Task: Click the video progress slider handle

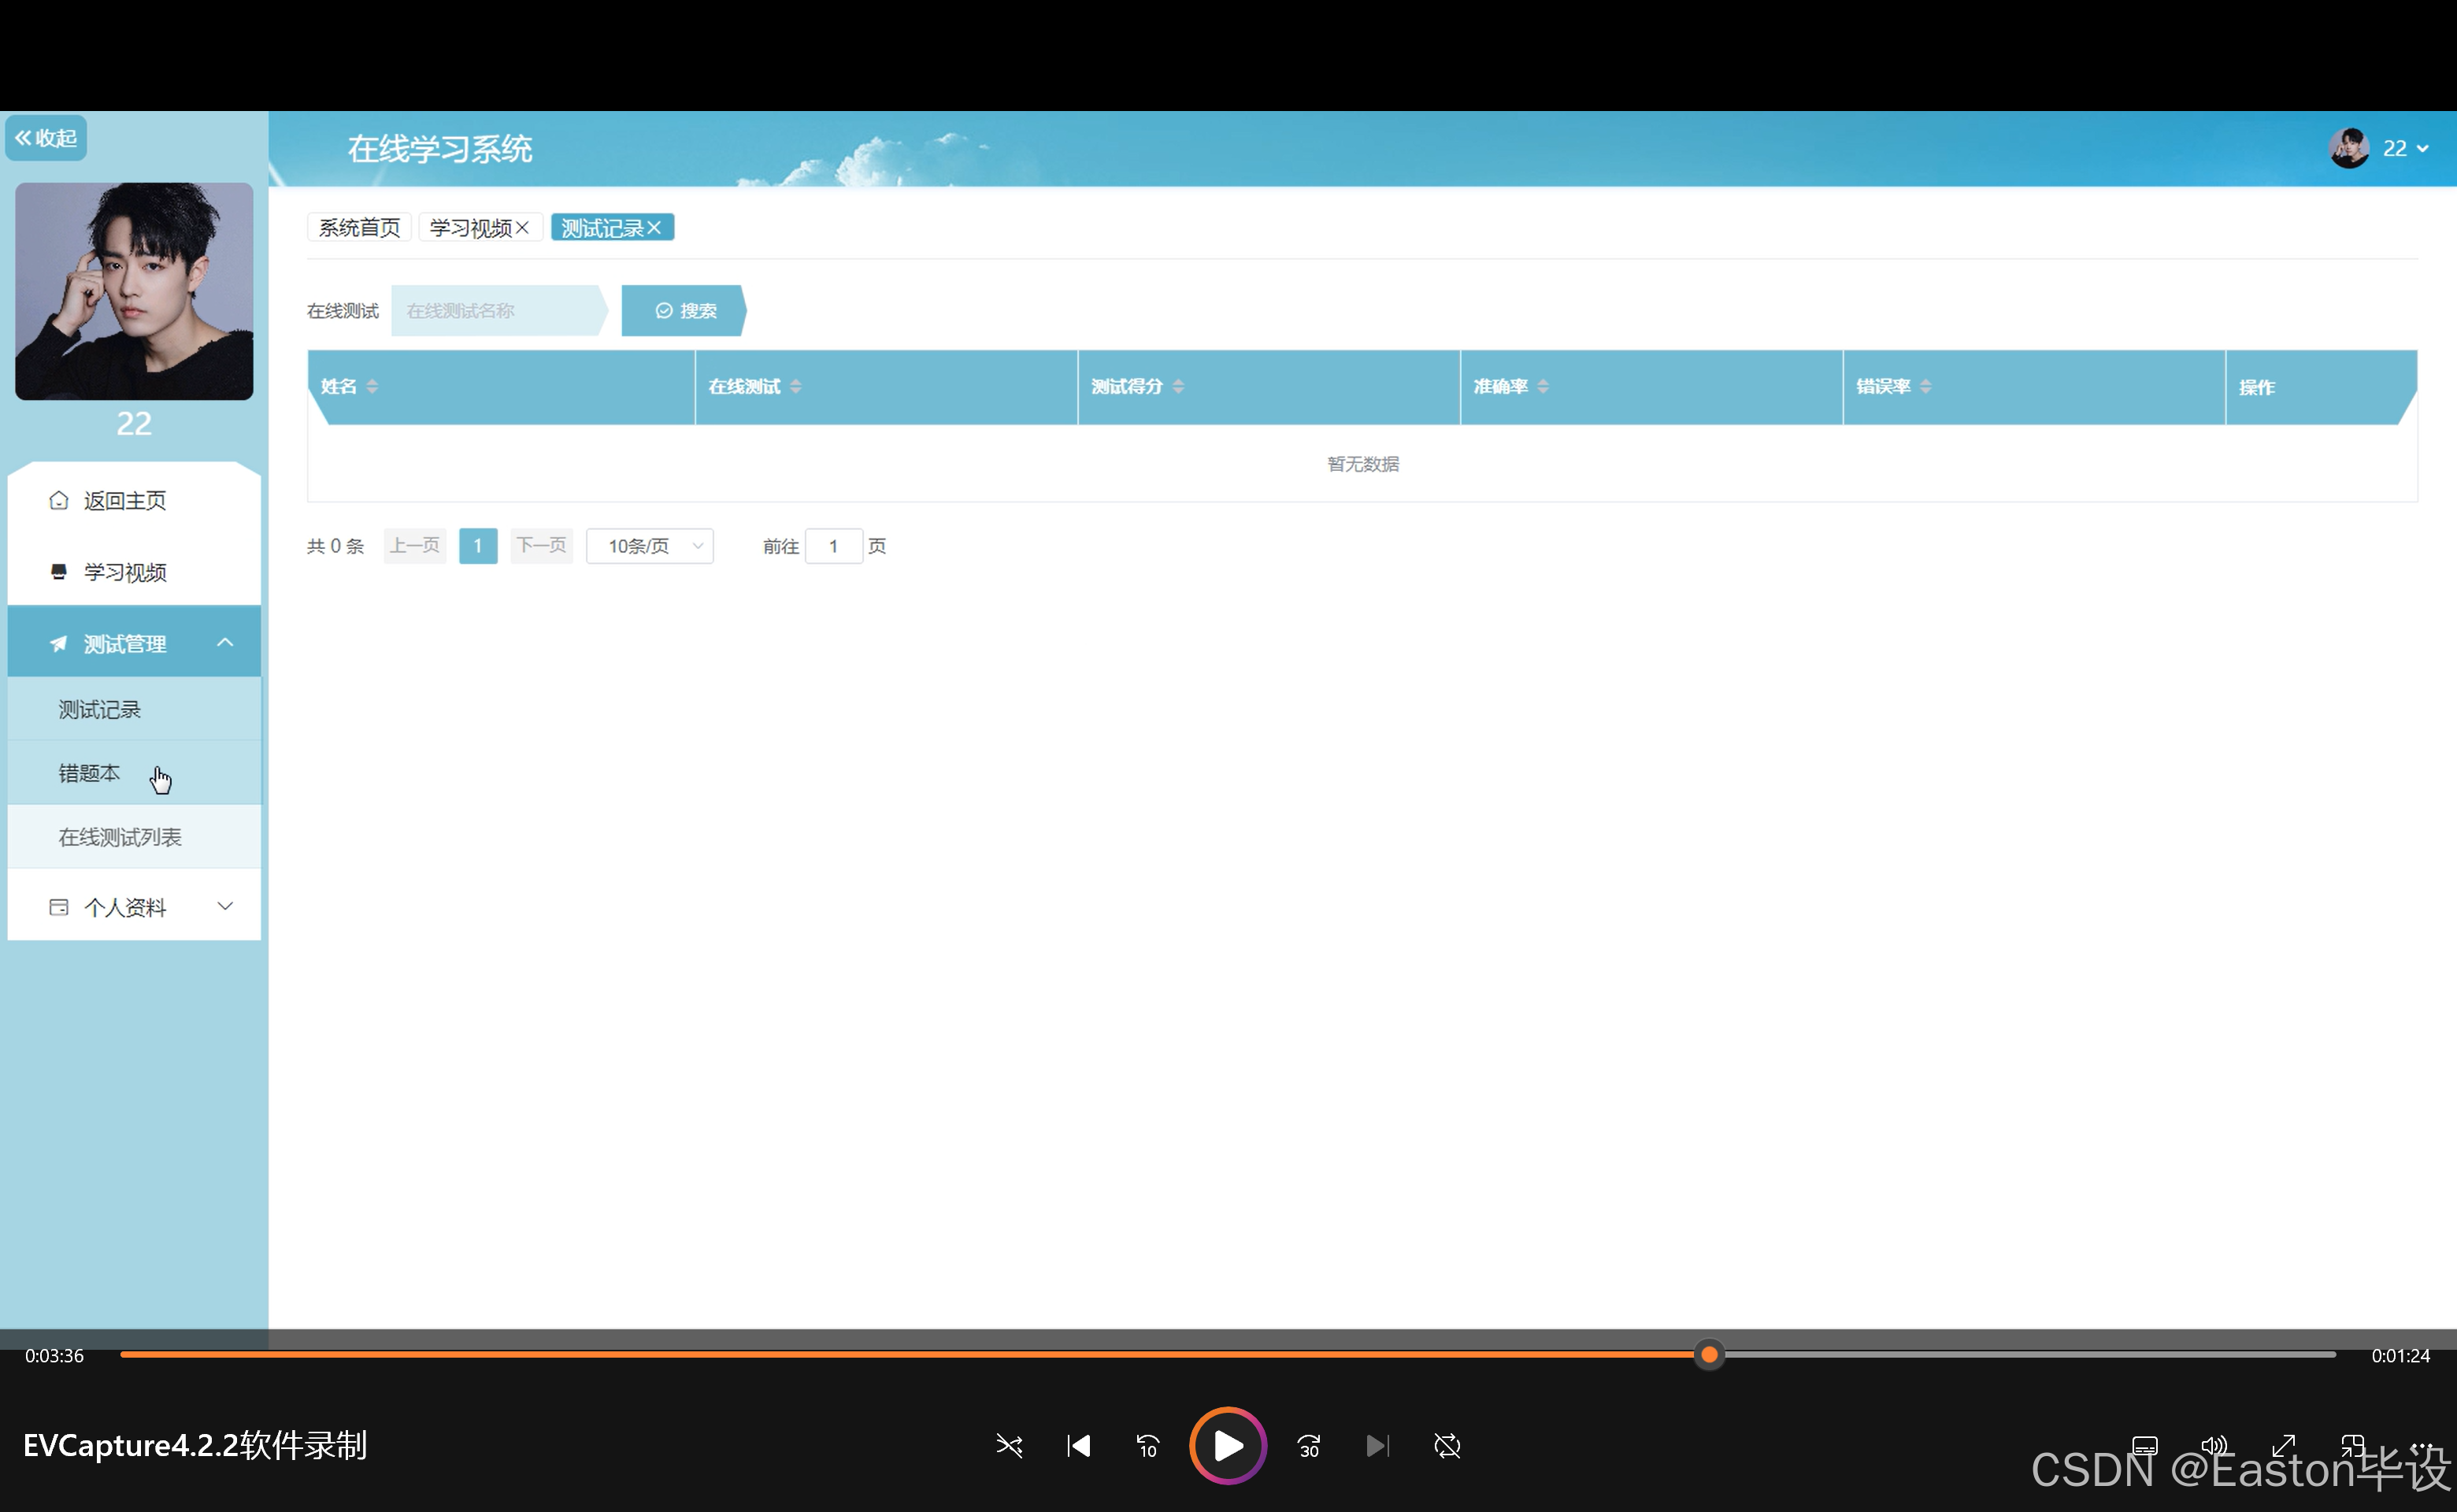Action: click(x=1709, y=1355)
